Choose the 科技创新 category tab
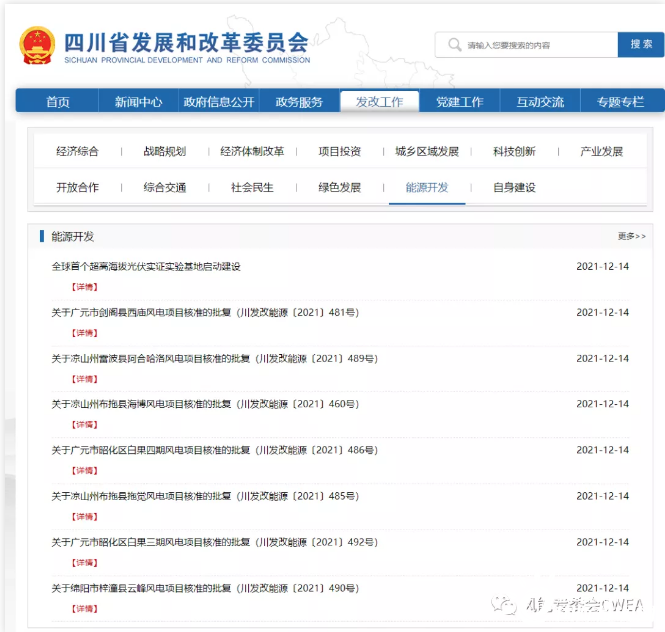 (x=514, y=151)
